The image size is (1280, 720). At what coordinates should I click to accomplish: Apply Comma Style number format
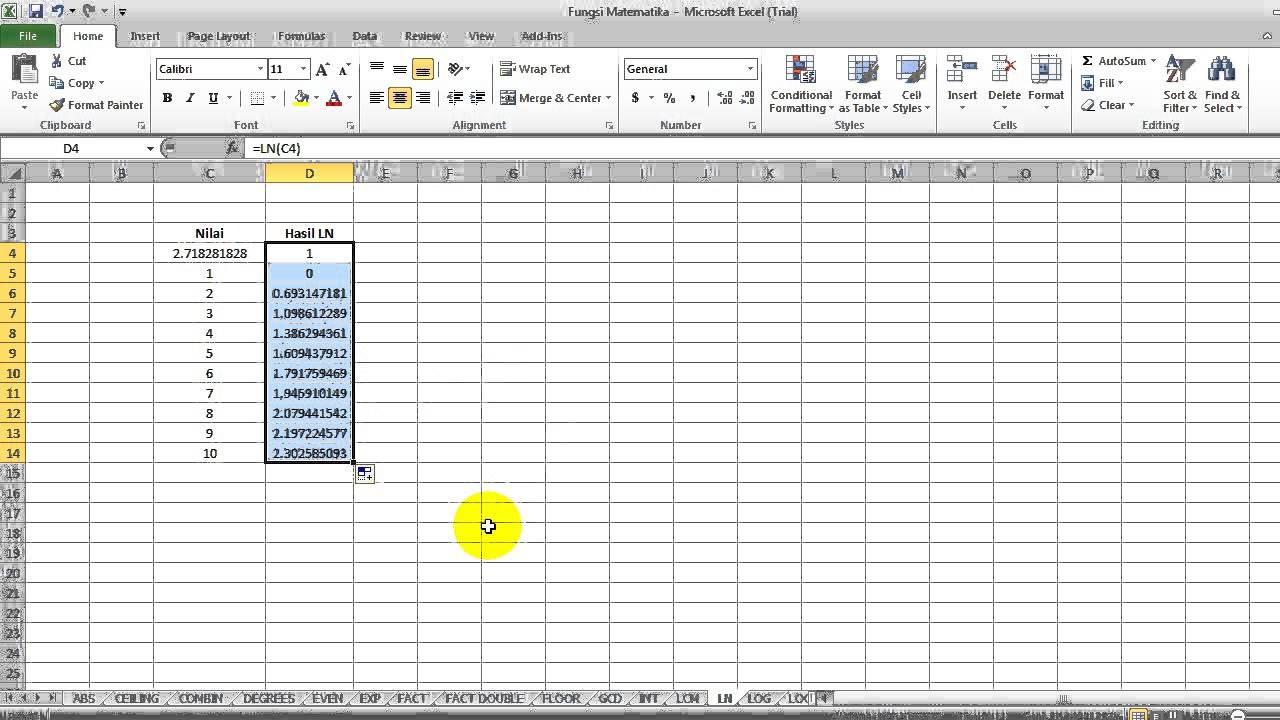click(693, 98)
